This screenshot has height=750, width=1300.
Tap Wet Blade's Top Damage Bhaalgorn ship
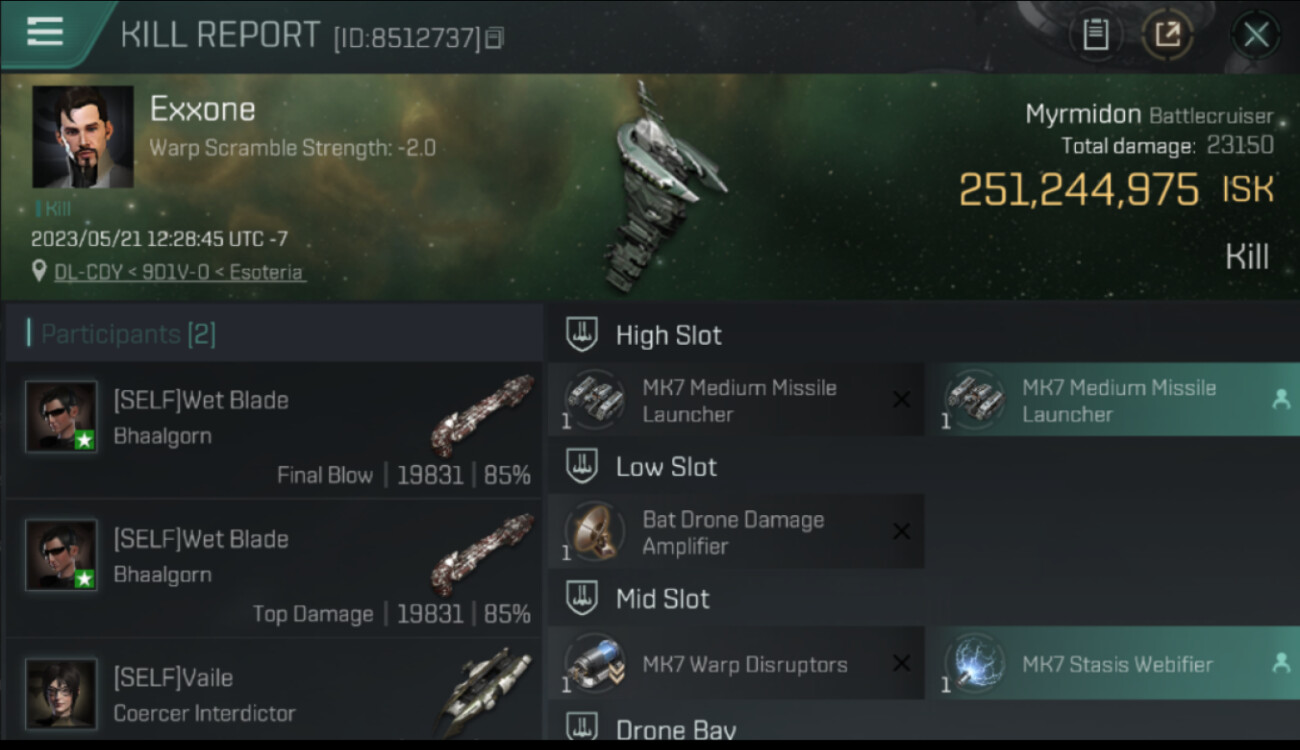pyautogui.click(x=482, y=554)
